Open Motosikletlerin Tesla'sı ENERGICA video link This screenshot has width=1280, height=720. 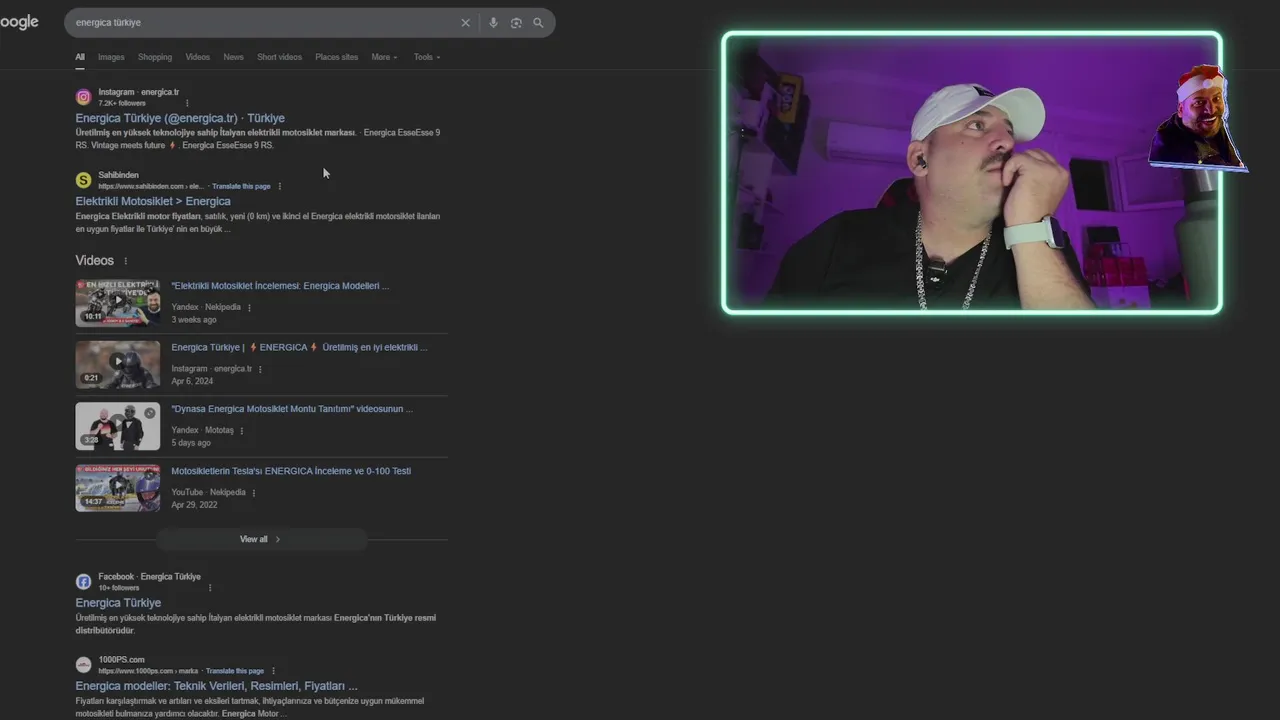coord(291,471)
